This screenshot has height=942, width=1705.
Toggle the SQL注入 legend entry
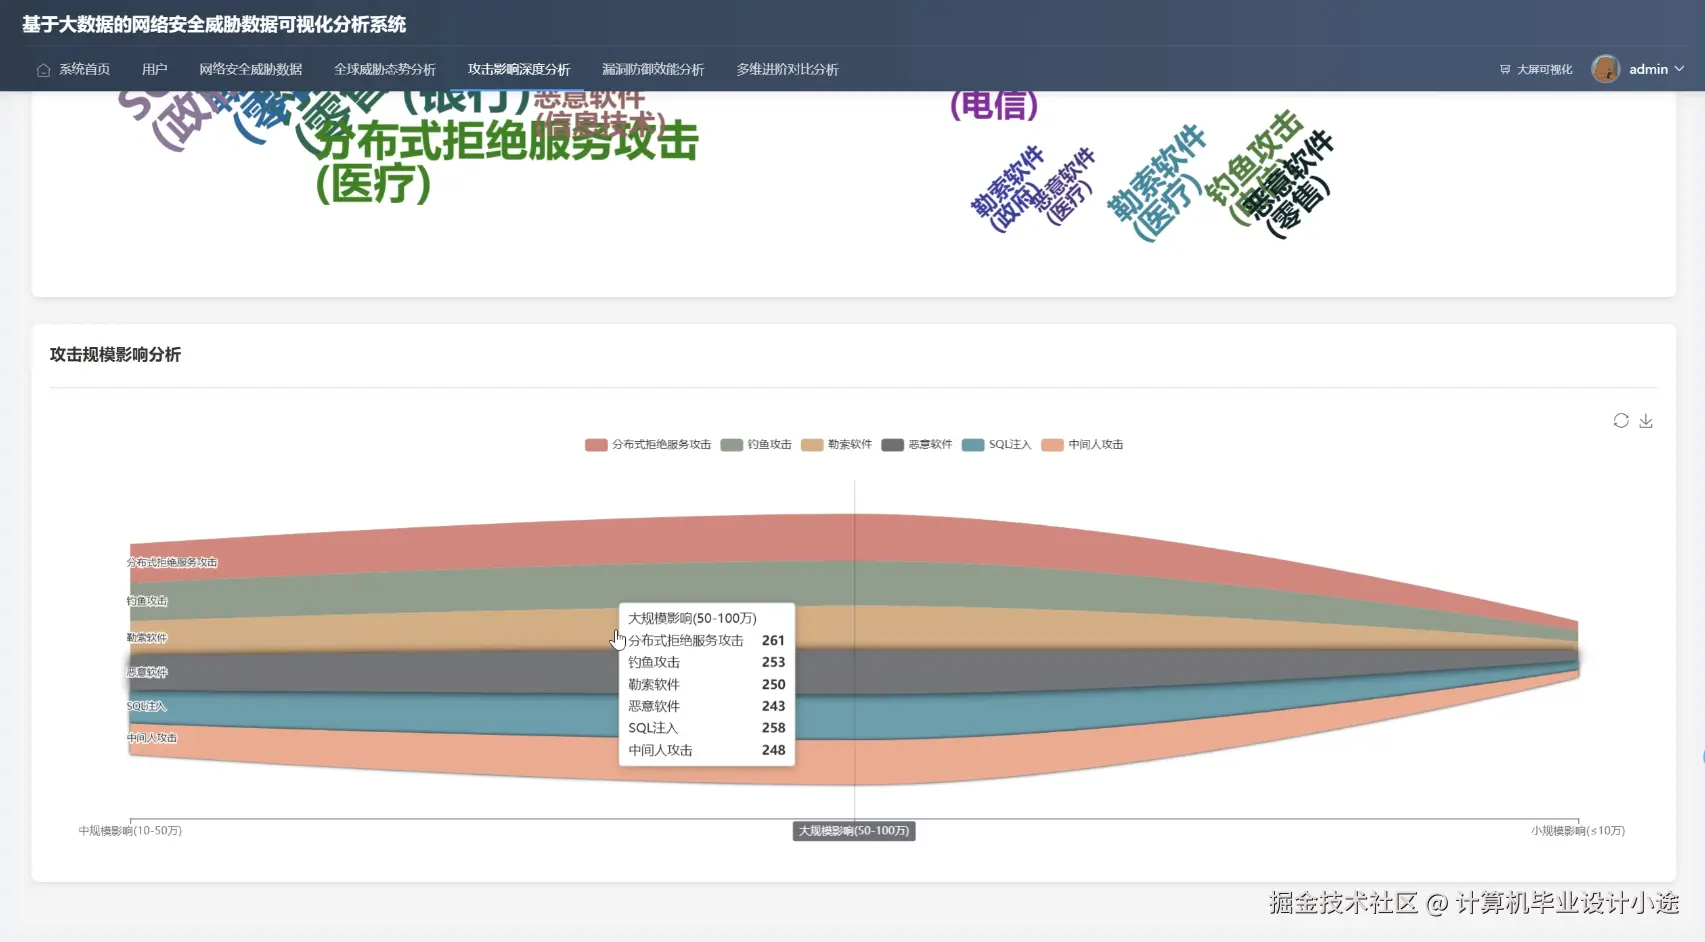[x=996, y=445]
